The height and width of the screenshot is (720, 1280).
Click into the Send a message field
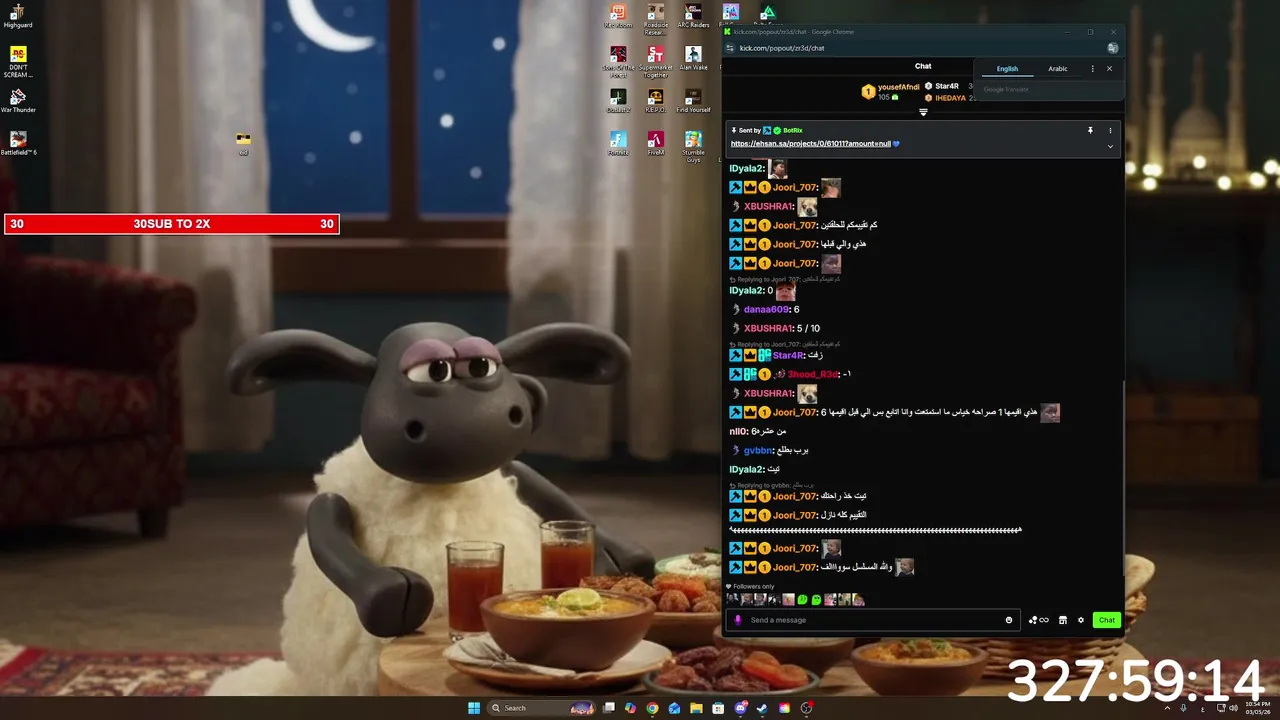tap(873, 620)
